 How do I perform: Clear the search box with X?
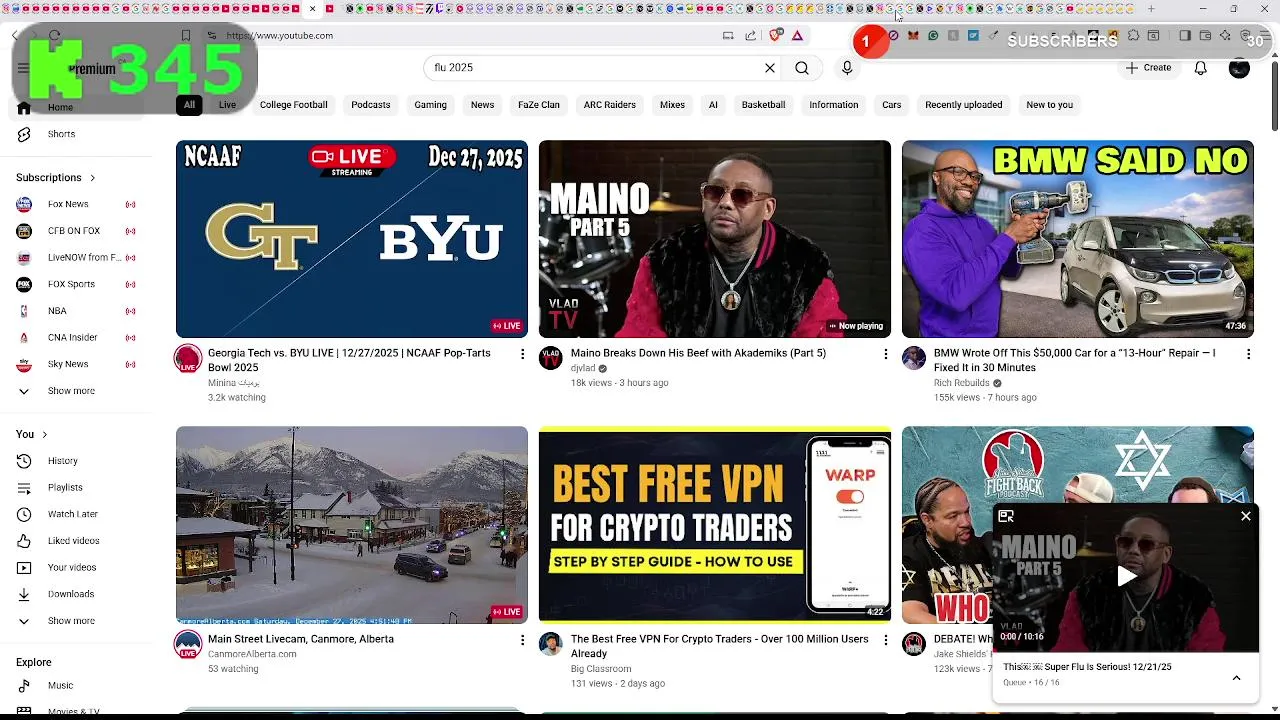770,68
